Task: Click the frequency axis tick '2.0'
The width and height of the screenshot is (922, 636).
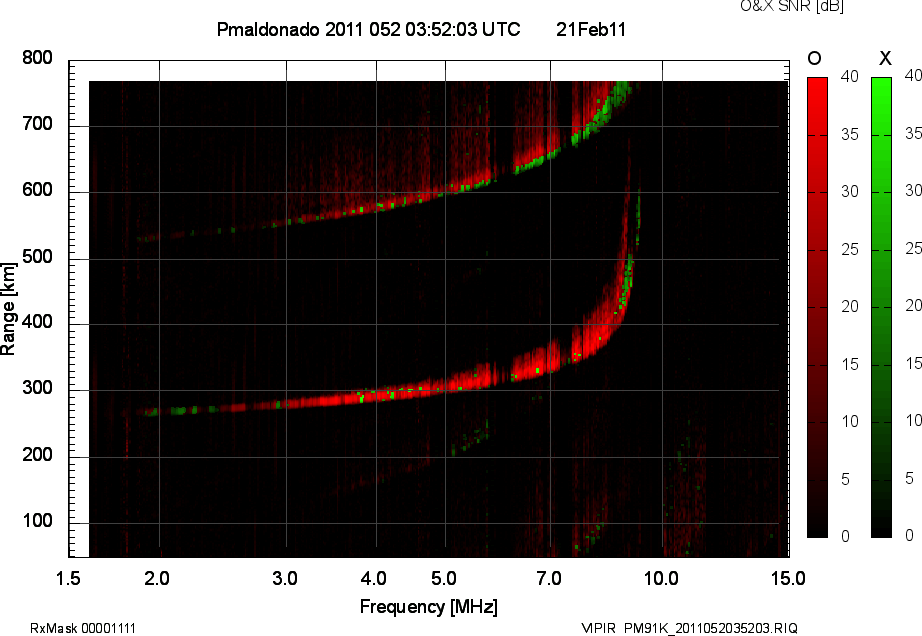Action: [x=157, y=578]
